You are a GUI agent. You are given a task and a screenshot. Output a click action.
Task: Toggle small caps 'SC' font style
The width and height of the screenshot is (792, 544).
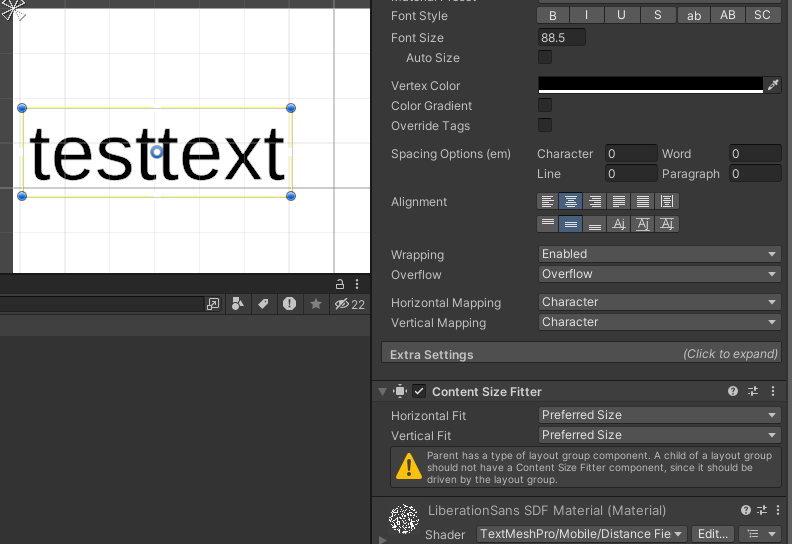pyautogui.click(x=763, y=16)
